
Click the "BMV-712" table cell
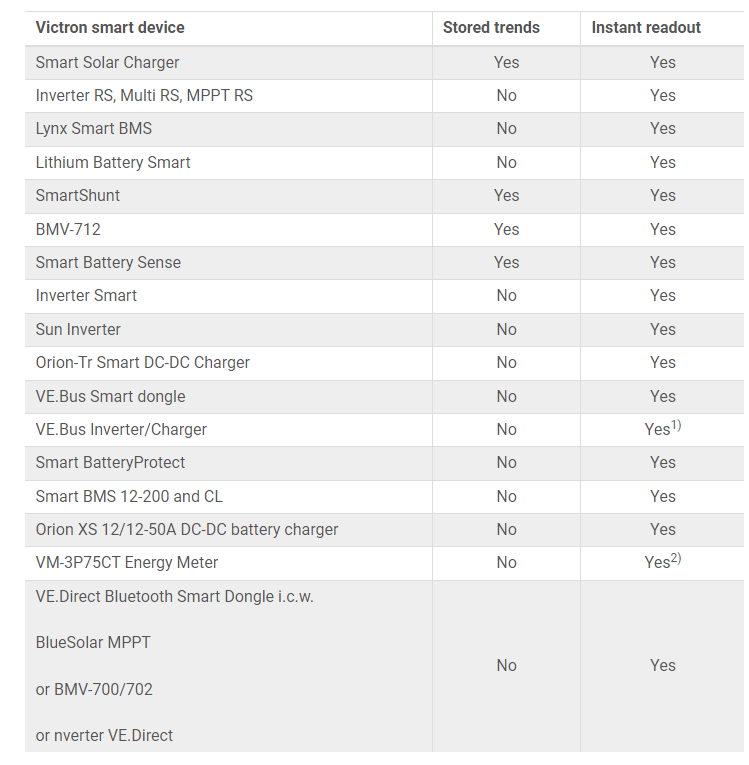tap(68, 229)
